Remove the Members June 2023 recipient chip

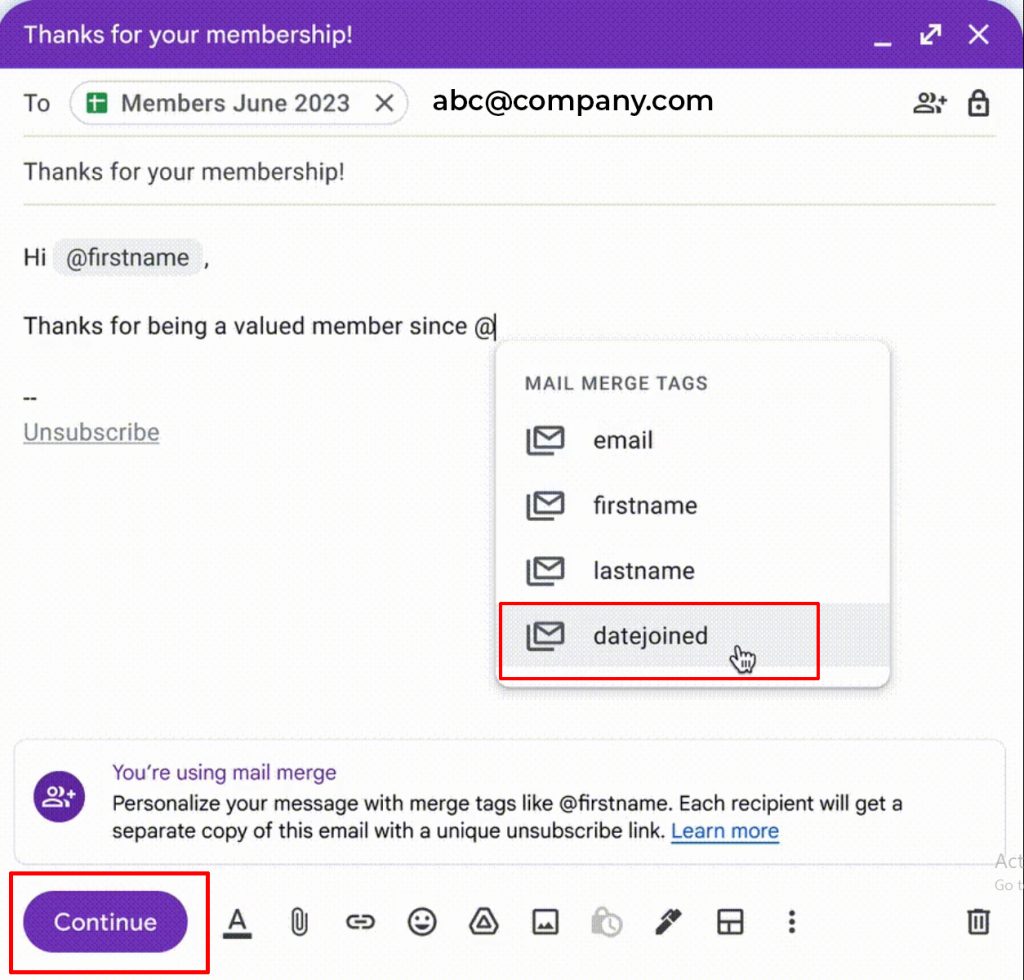[x=384, y=103]
